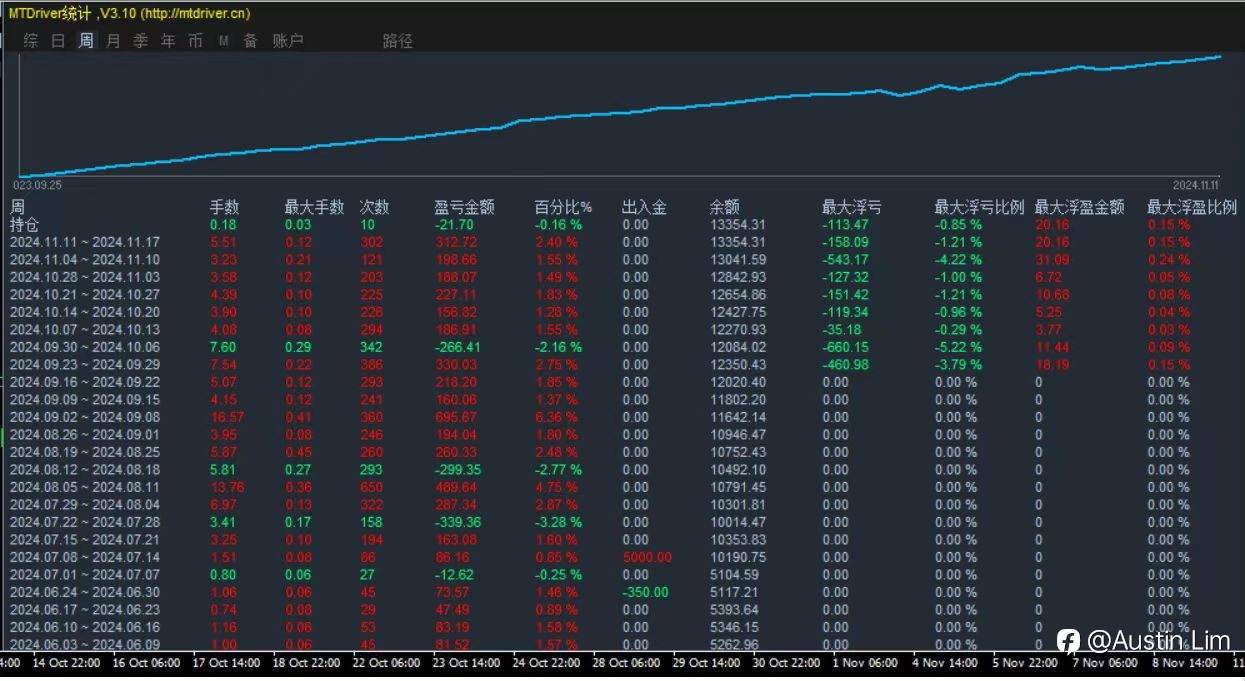Switch to the 日 daily tab
1245x681 pixels.
pyautogui.click(x=58, y=41)
